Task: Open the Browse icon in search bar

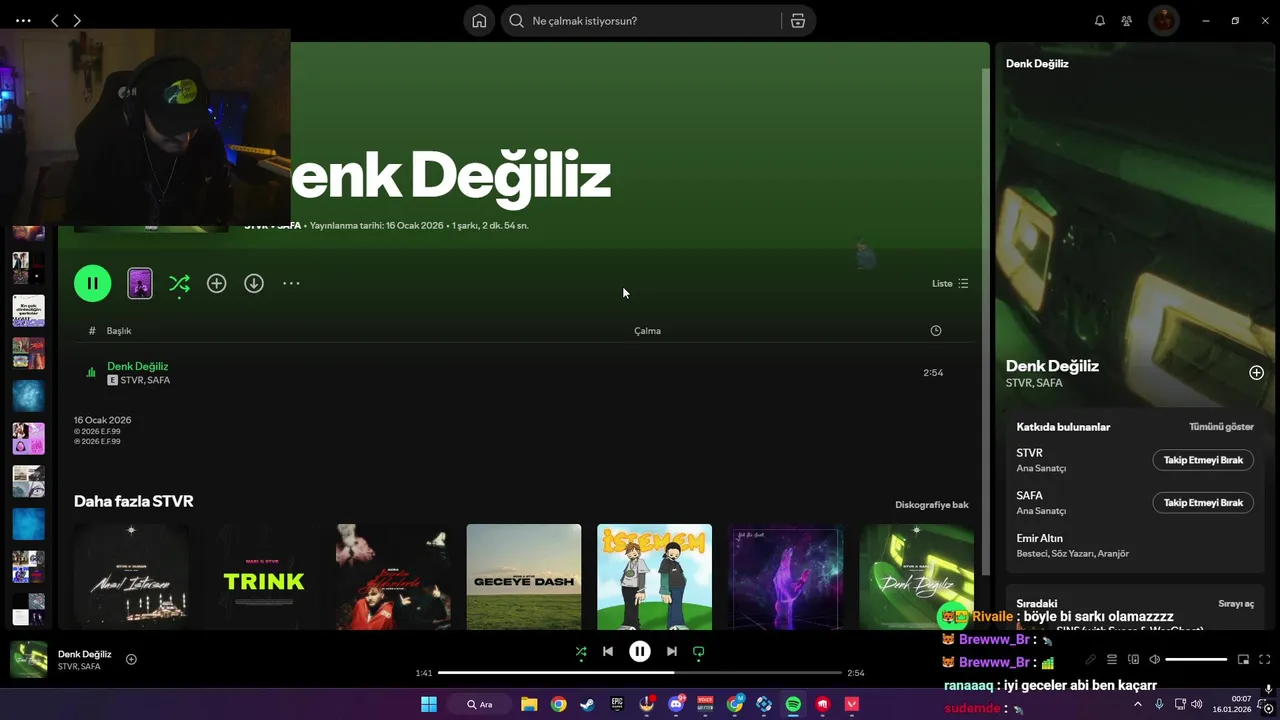Action: click(798, 21)
